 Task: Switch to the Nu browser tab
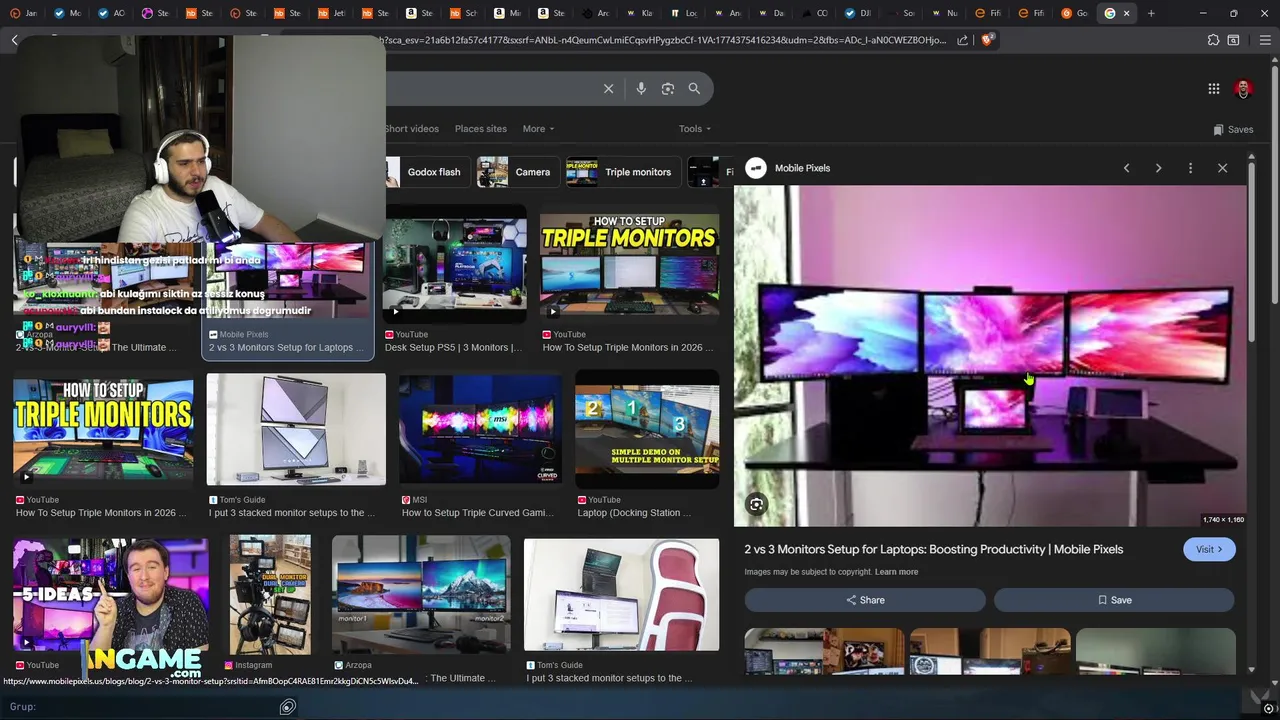point(945,13)
